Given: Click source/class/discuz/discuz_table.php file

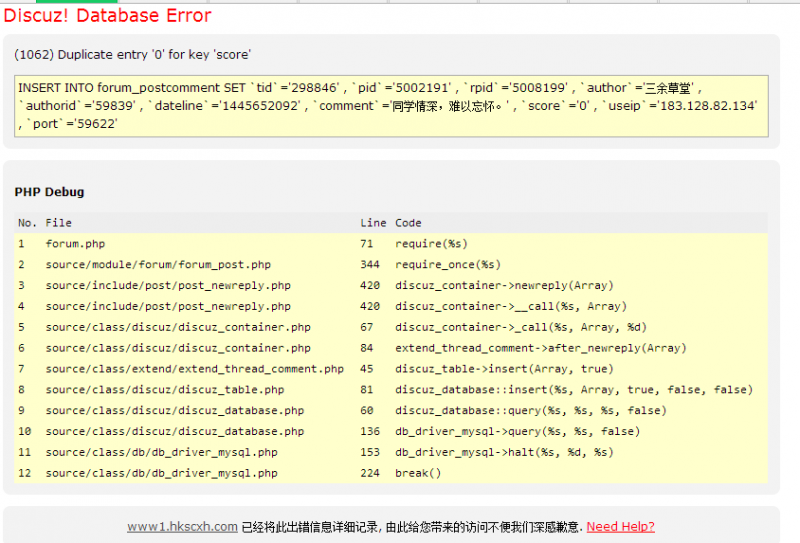Looking at the screenshot, I should coord(165,390).
